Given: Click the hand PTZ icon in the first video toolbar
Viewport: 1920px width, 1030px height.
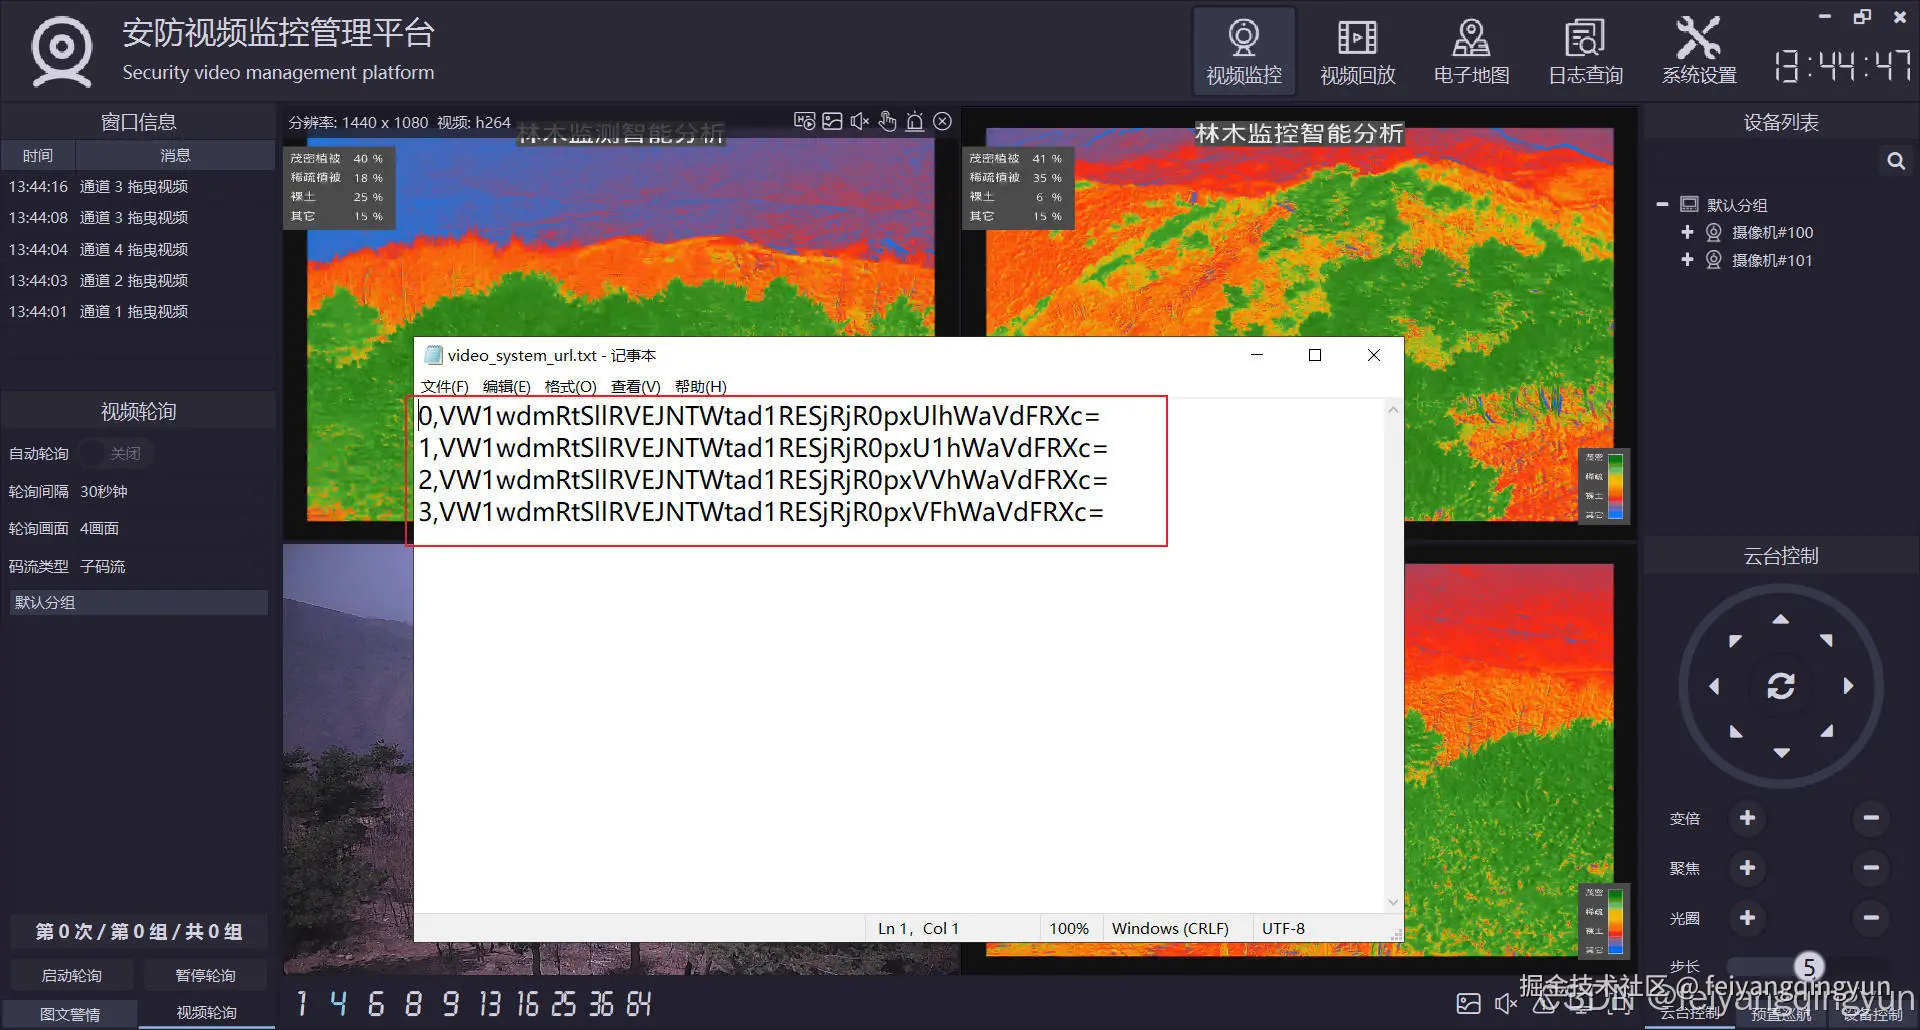Looking at the screenshot, I should click(887, 121).
